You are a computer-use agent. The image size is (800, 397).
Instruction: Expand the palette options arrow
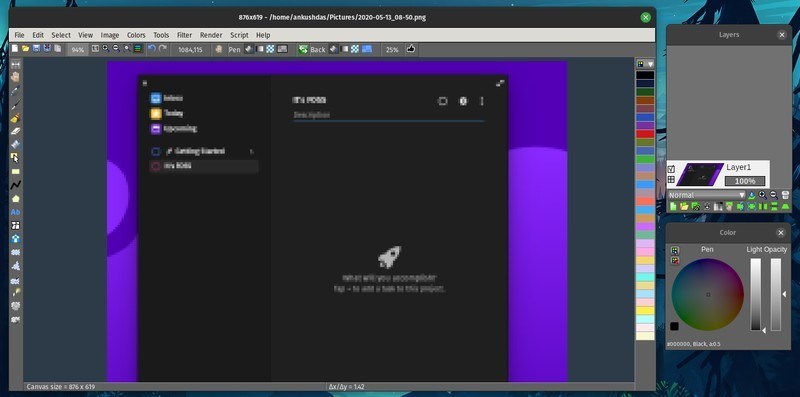coord(650,64)
